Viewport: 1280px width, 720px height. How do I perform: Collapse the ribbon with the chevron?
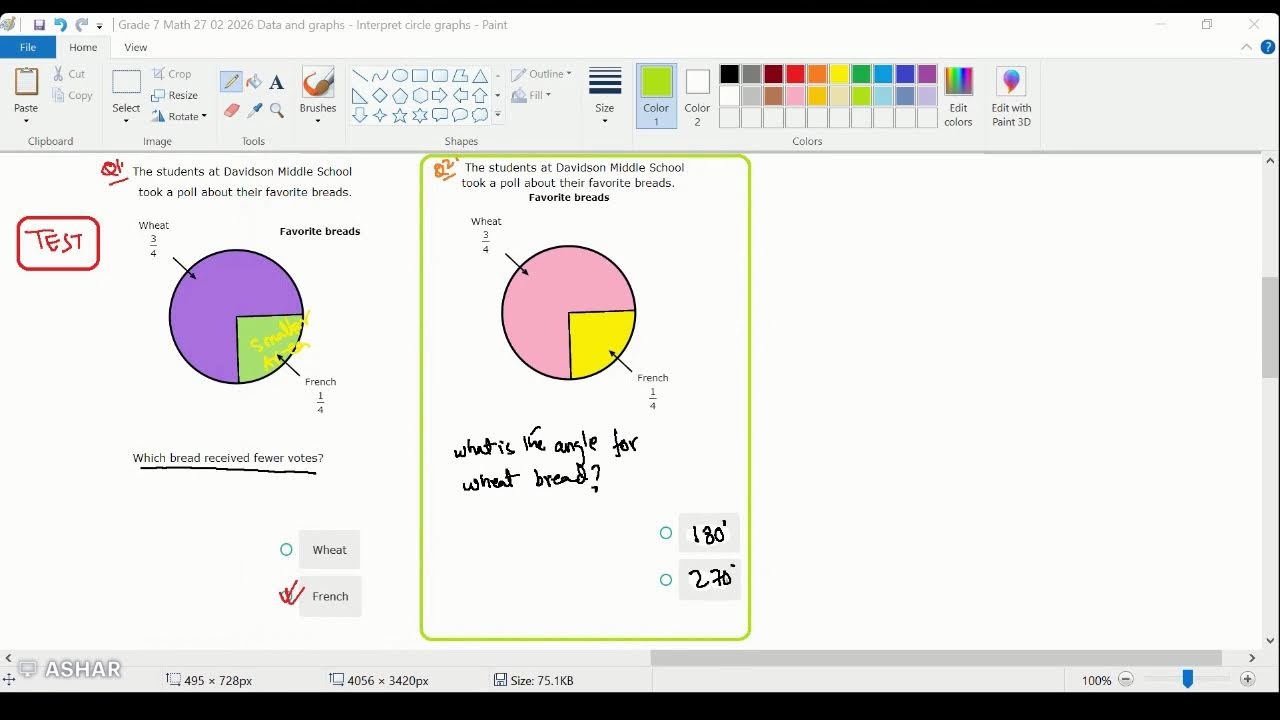1246,47
